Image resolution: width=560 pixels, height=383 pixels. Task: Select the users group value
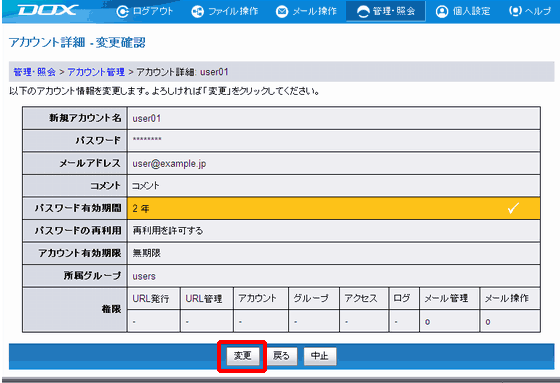[x=144, y=276]
